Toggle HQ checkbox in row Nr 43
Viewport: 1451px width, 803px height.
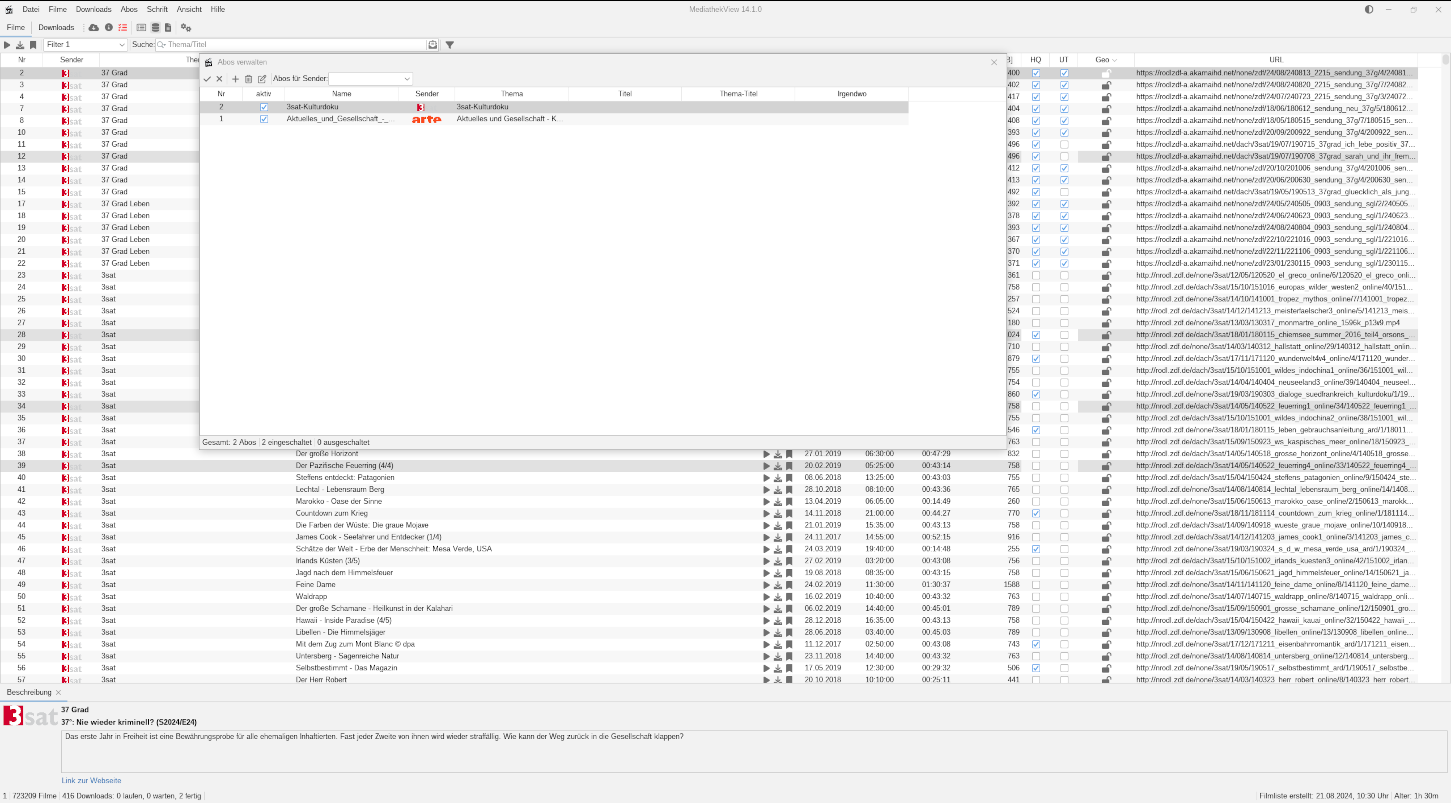(x=1036, y=514)
